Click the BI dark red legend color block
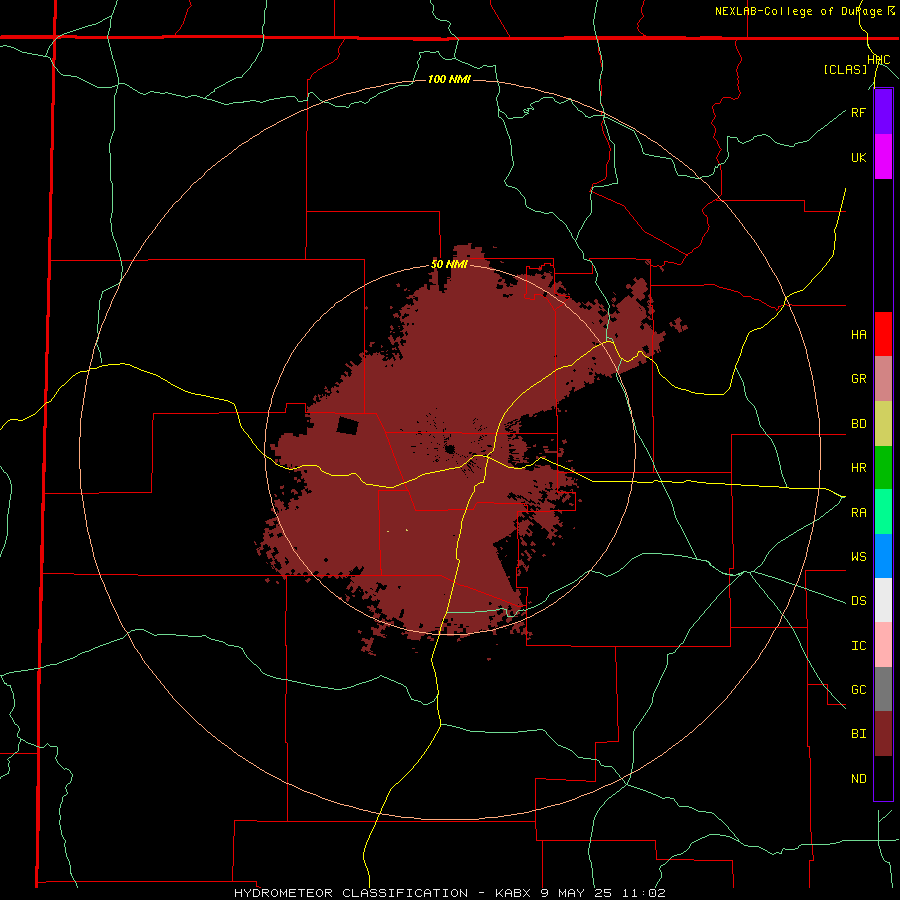Viewport: 900px width, 900px height. [x=883, y=734]
